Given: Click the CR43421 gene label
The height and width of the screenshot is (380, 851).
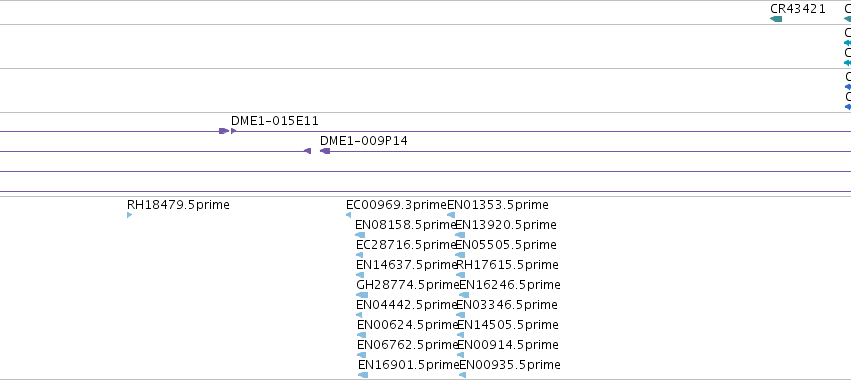Looking at the screenshot, I should click(798, 9).
